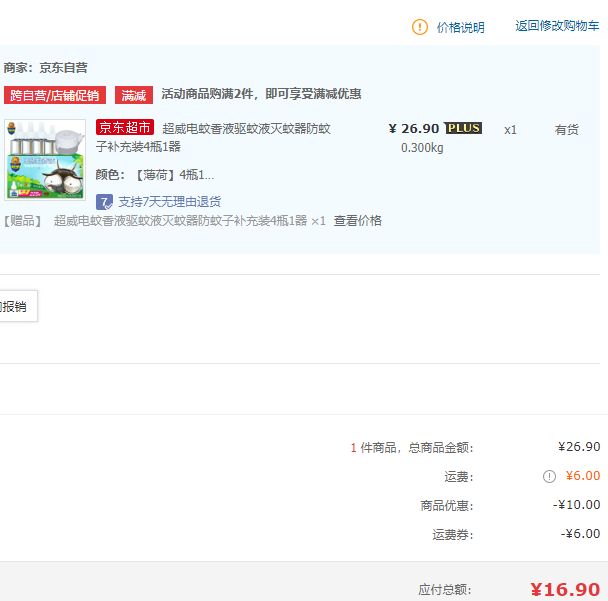Image resolution: width=608 pixels, height=601 pixels.
Task: Return to cart via 返回修改购物车
Action: click(557, 26)
